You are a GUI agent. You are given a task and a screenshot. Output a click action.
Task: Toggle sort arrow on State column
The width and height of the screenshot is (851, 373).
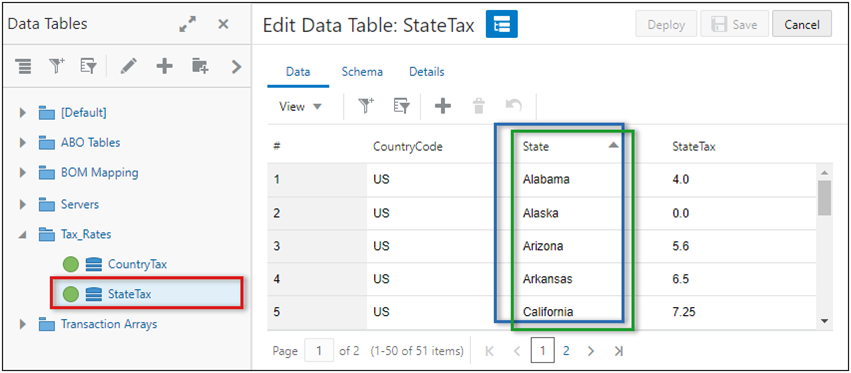click(613, 146)
